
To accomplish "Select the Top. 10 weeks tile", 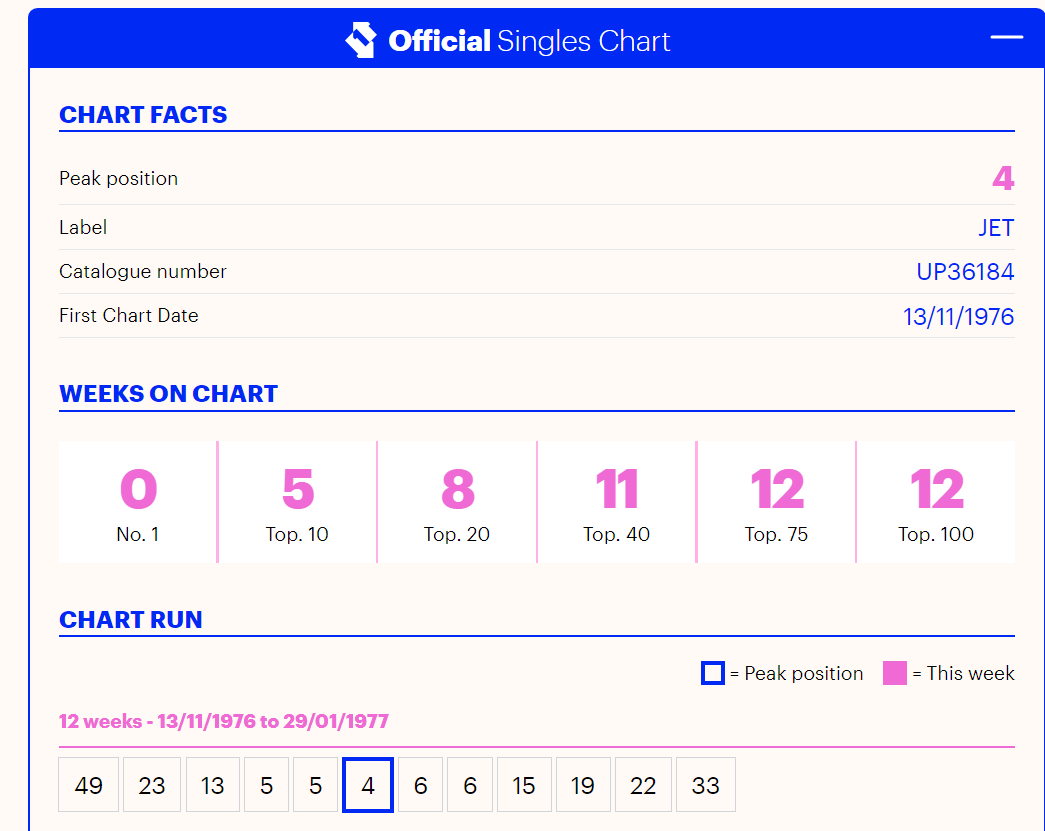I will [297, 502].
